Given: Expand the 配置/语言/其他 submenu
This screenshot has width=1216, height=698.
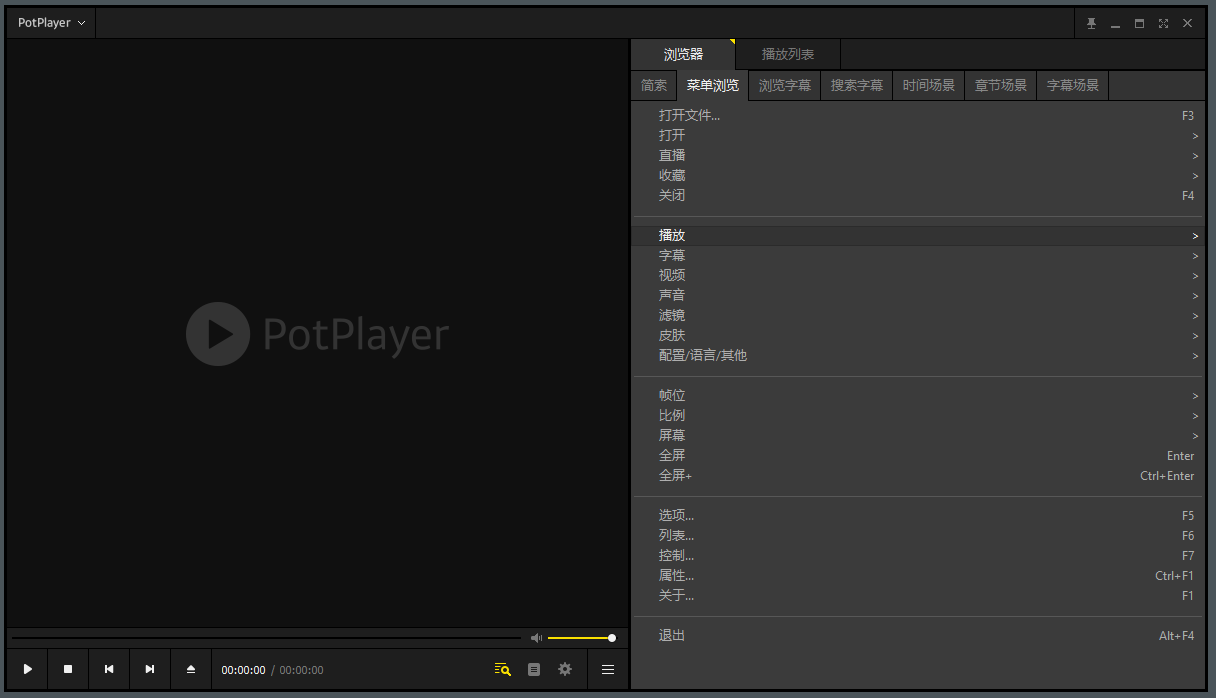Looking at the screenshot, I should tap(917, 356).
